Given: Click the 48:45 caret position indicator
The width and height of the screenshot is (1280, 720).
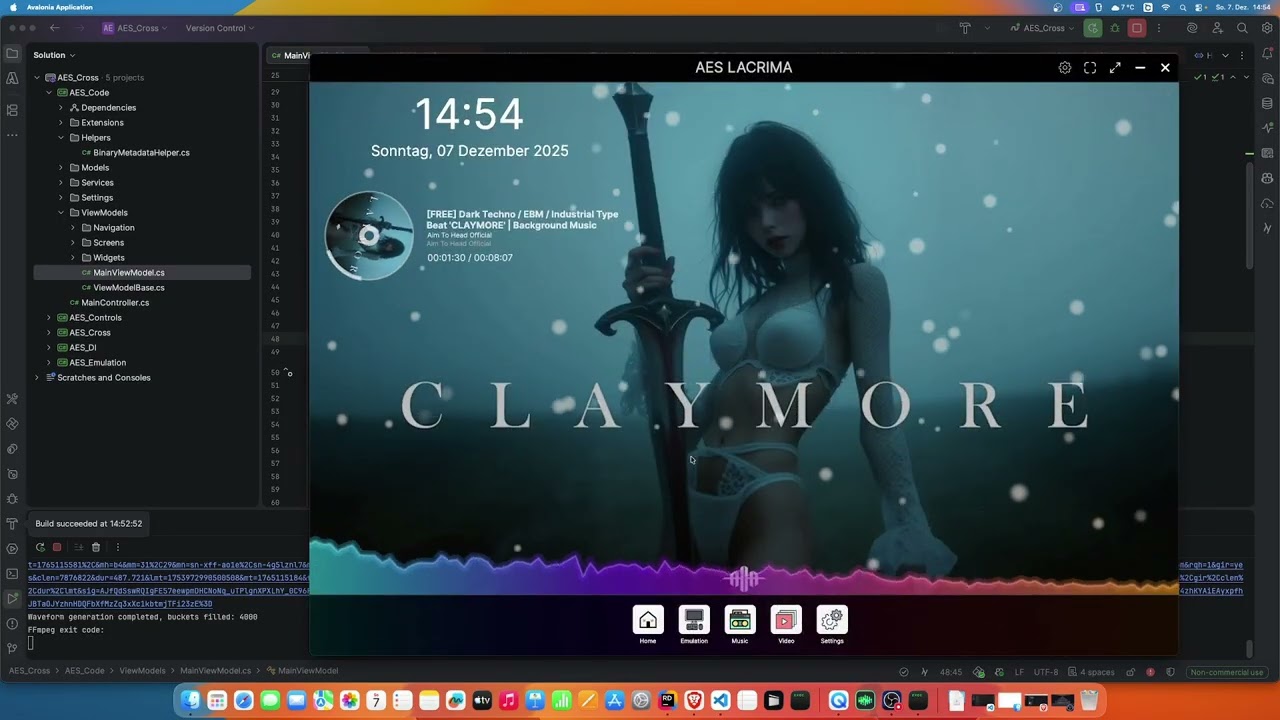Looking at the screenshot, I should point(951,672).
